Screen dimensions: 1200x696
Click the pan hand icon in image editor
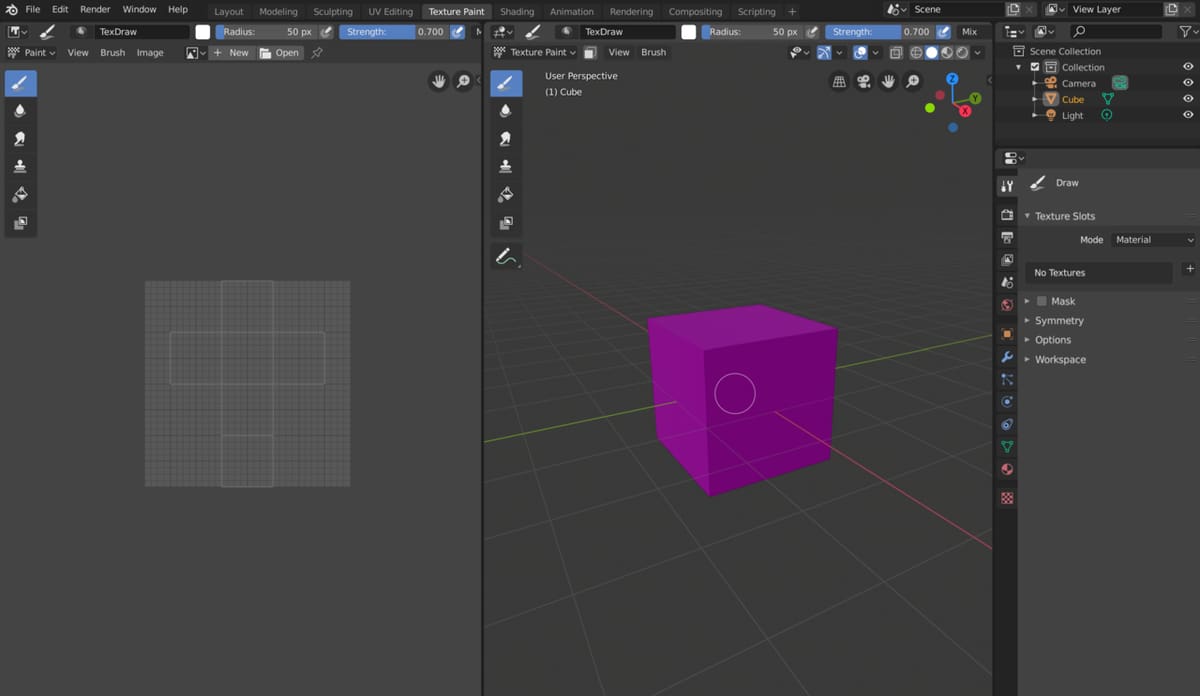point(438,82)
